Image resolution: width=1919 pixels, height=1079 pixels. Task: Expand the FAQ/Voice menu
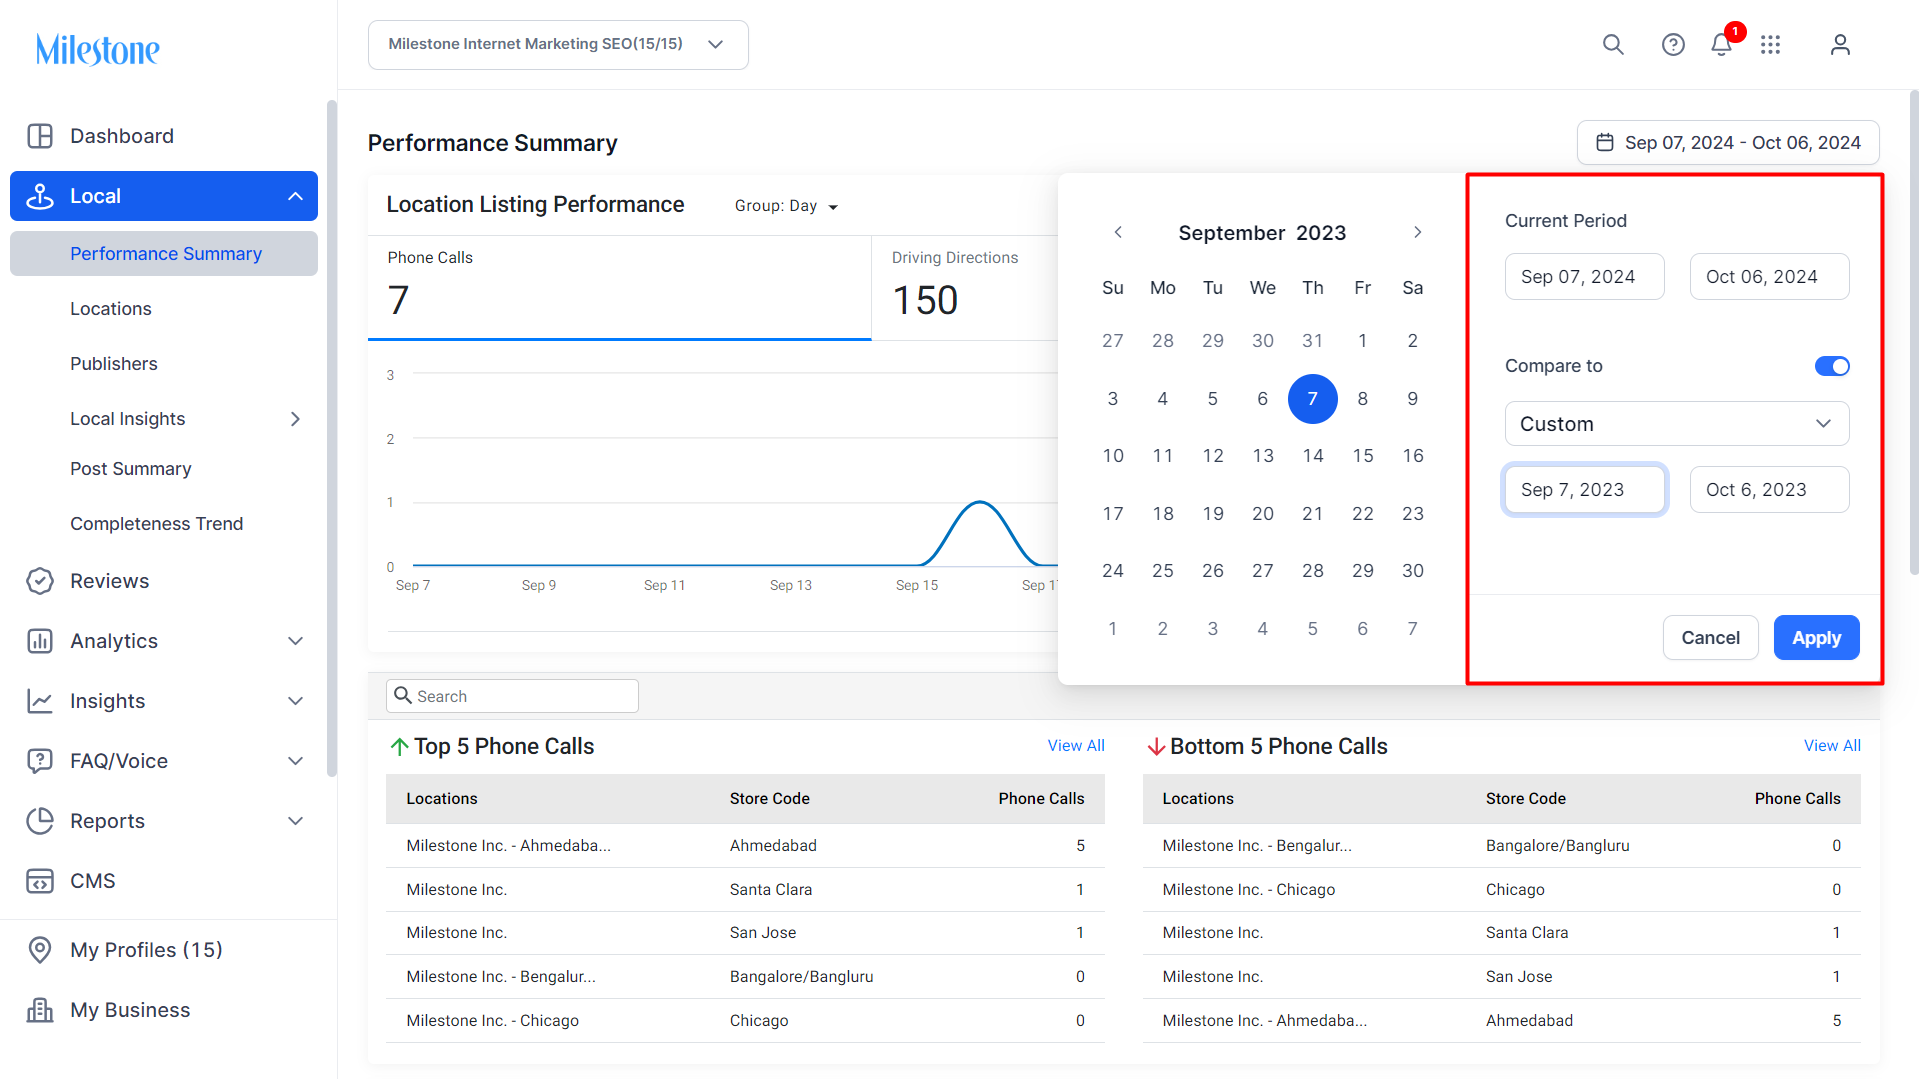pos(295,761)
